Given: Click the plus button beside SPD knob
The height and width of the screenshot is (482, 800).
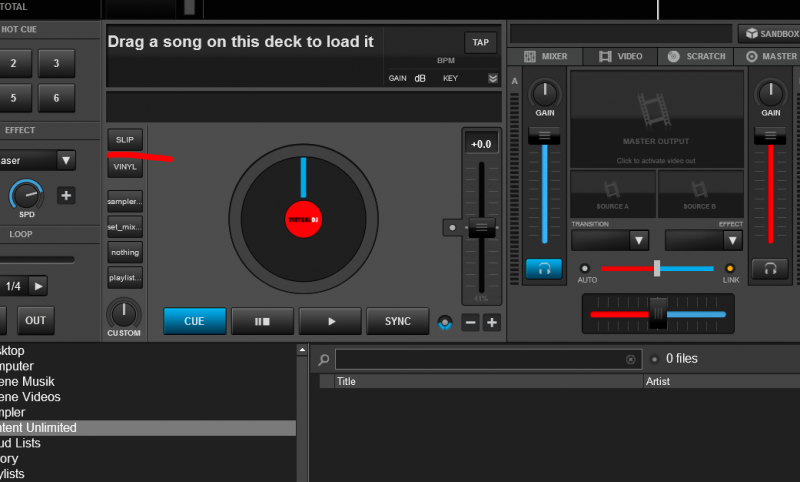Looking at the screenshot, I should coord(66,195).
